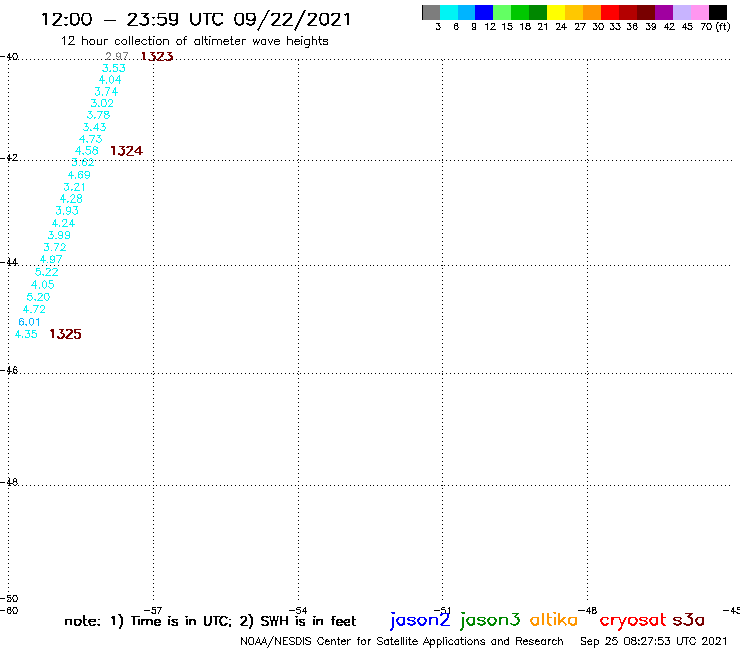Select the purple 42 ft legend swatch
The height and width of the screenshot is (650, 740).
664,12
